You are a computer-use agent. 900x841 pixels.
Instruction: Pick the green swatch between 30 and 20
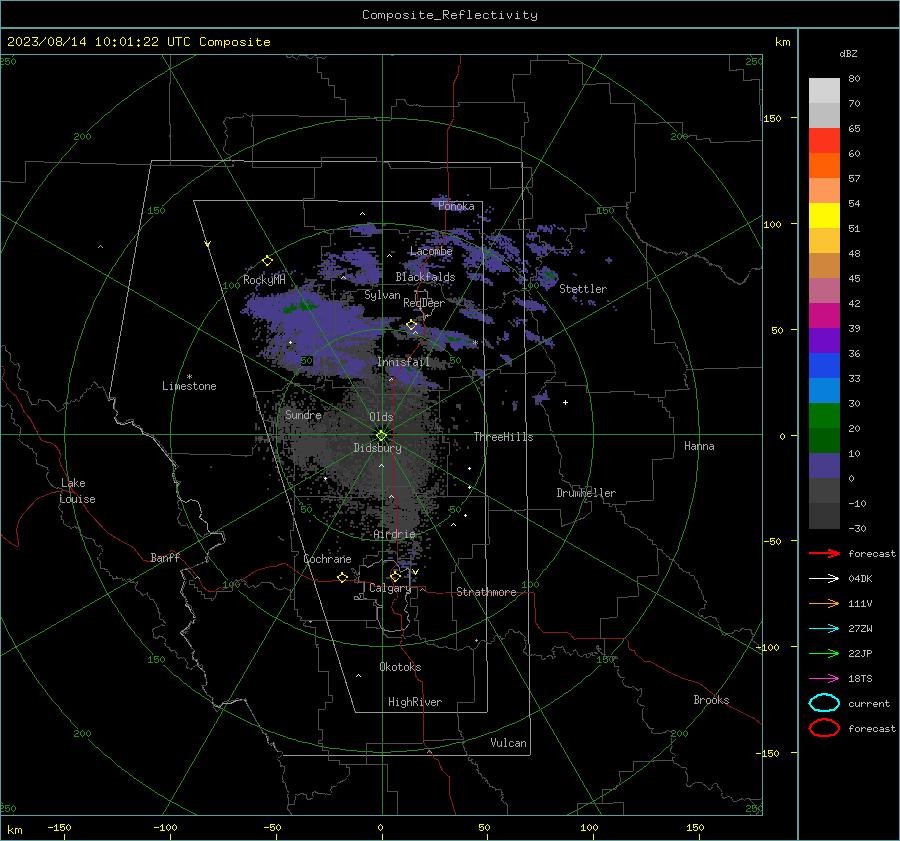pyautogui.click(x=824, y=415)
